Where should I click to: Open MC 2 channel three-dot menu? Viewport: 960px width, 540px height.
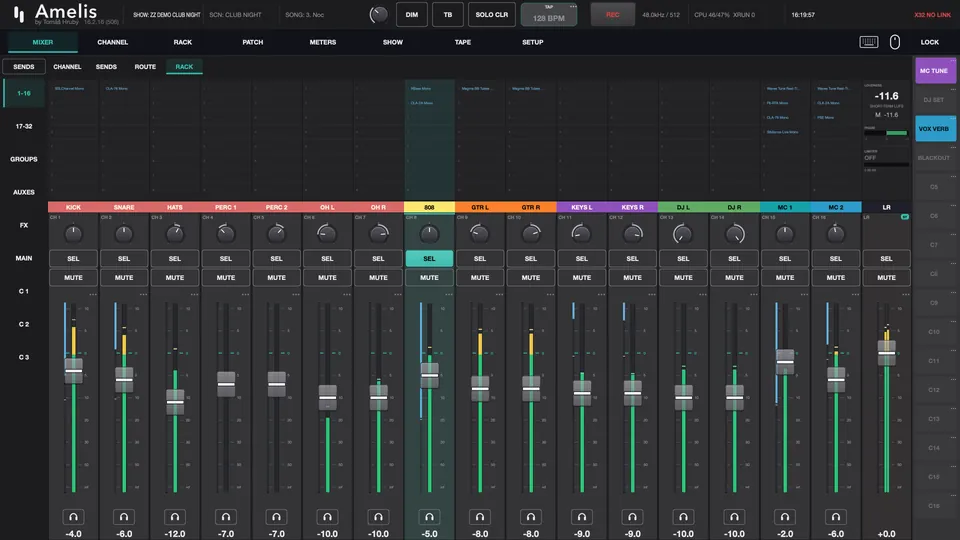tap(855, 294)
